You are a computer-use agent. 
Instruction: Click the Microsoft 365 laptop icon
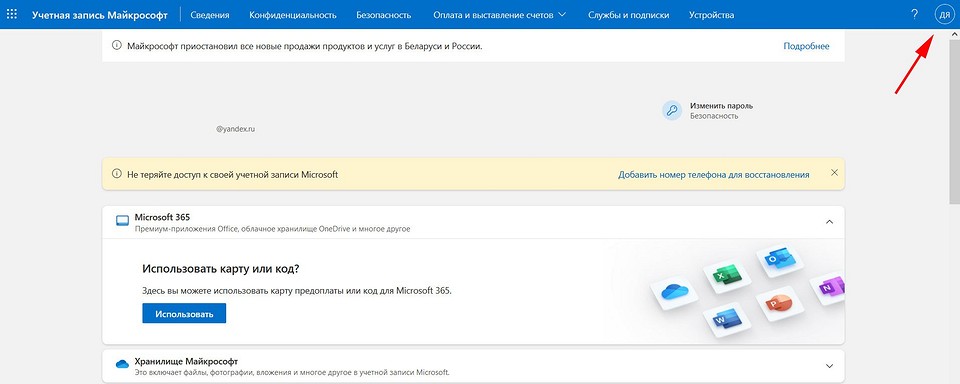point(122,221)
